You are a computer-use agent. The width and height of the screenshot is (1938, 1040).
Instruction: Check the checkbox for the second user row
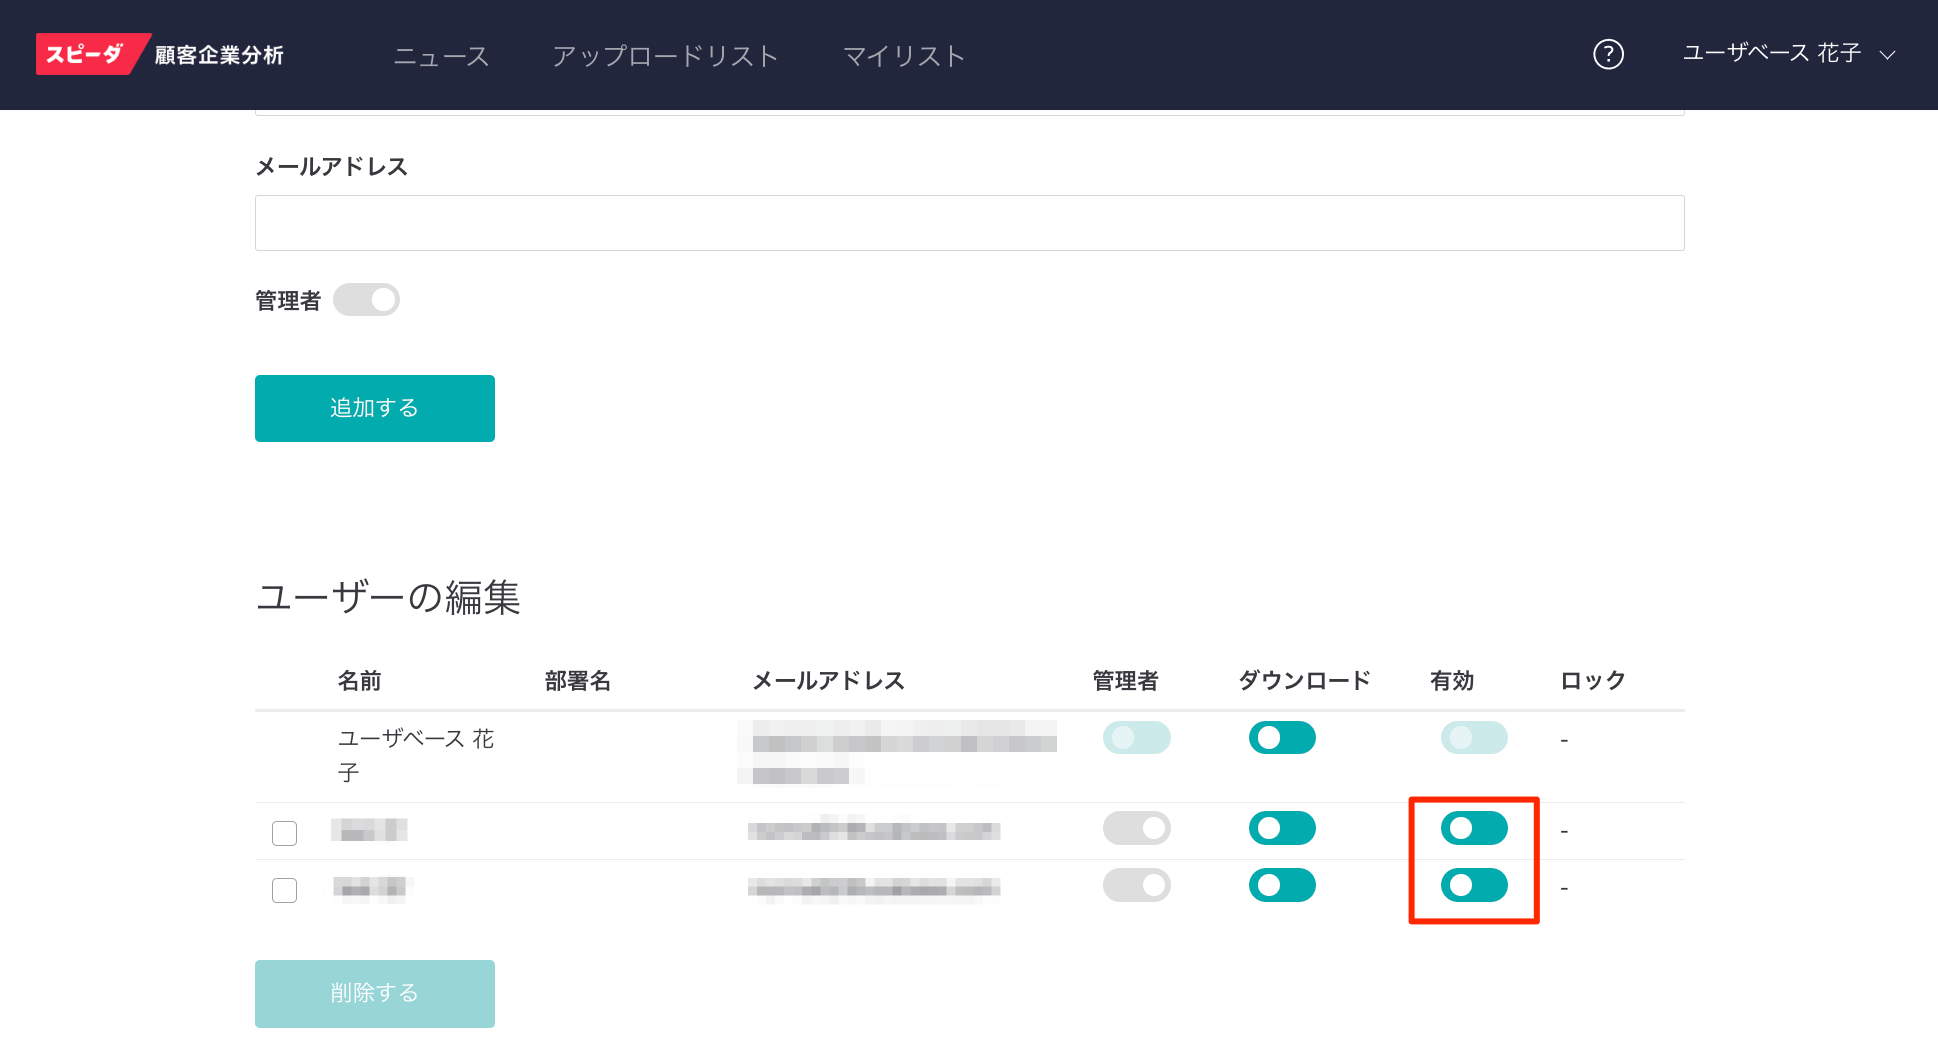pos(285,833)
